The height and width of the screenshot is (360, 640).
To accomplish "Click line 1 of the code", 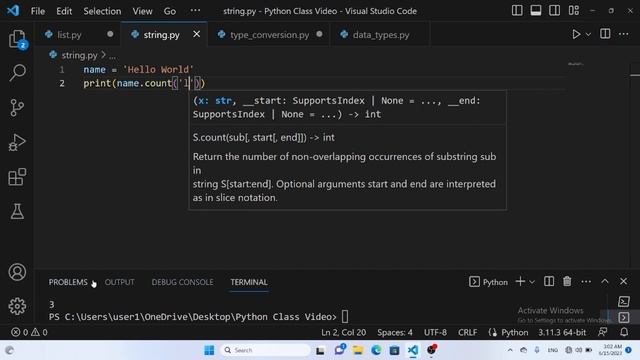I will click(x=138, y=69).
